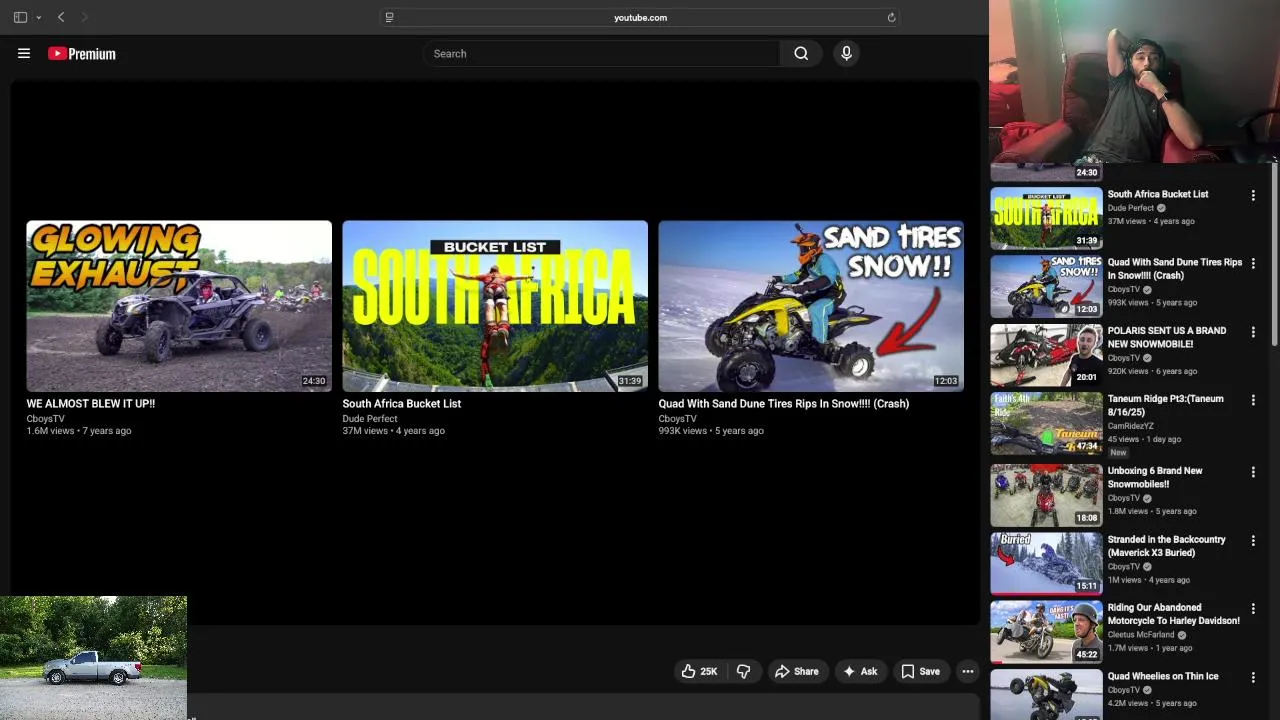Open the South Africa Bucket List end-screen thumbnail
The height and width of the screenshot is (720, 1280).
tap(495, 306)
